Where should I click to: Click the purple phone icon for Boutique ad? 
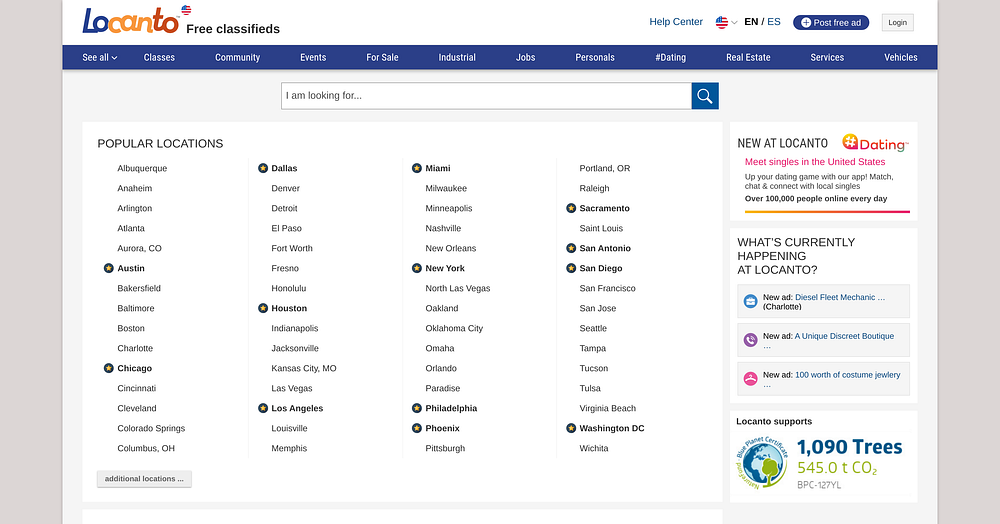click(751, 340)
